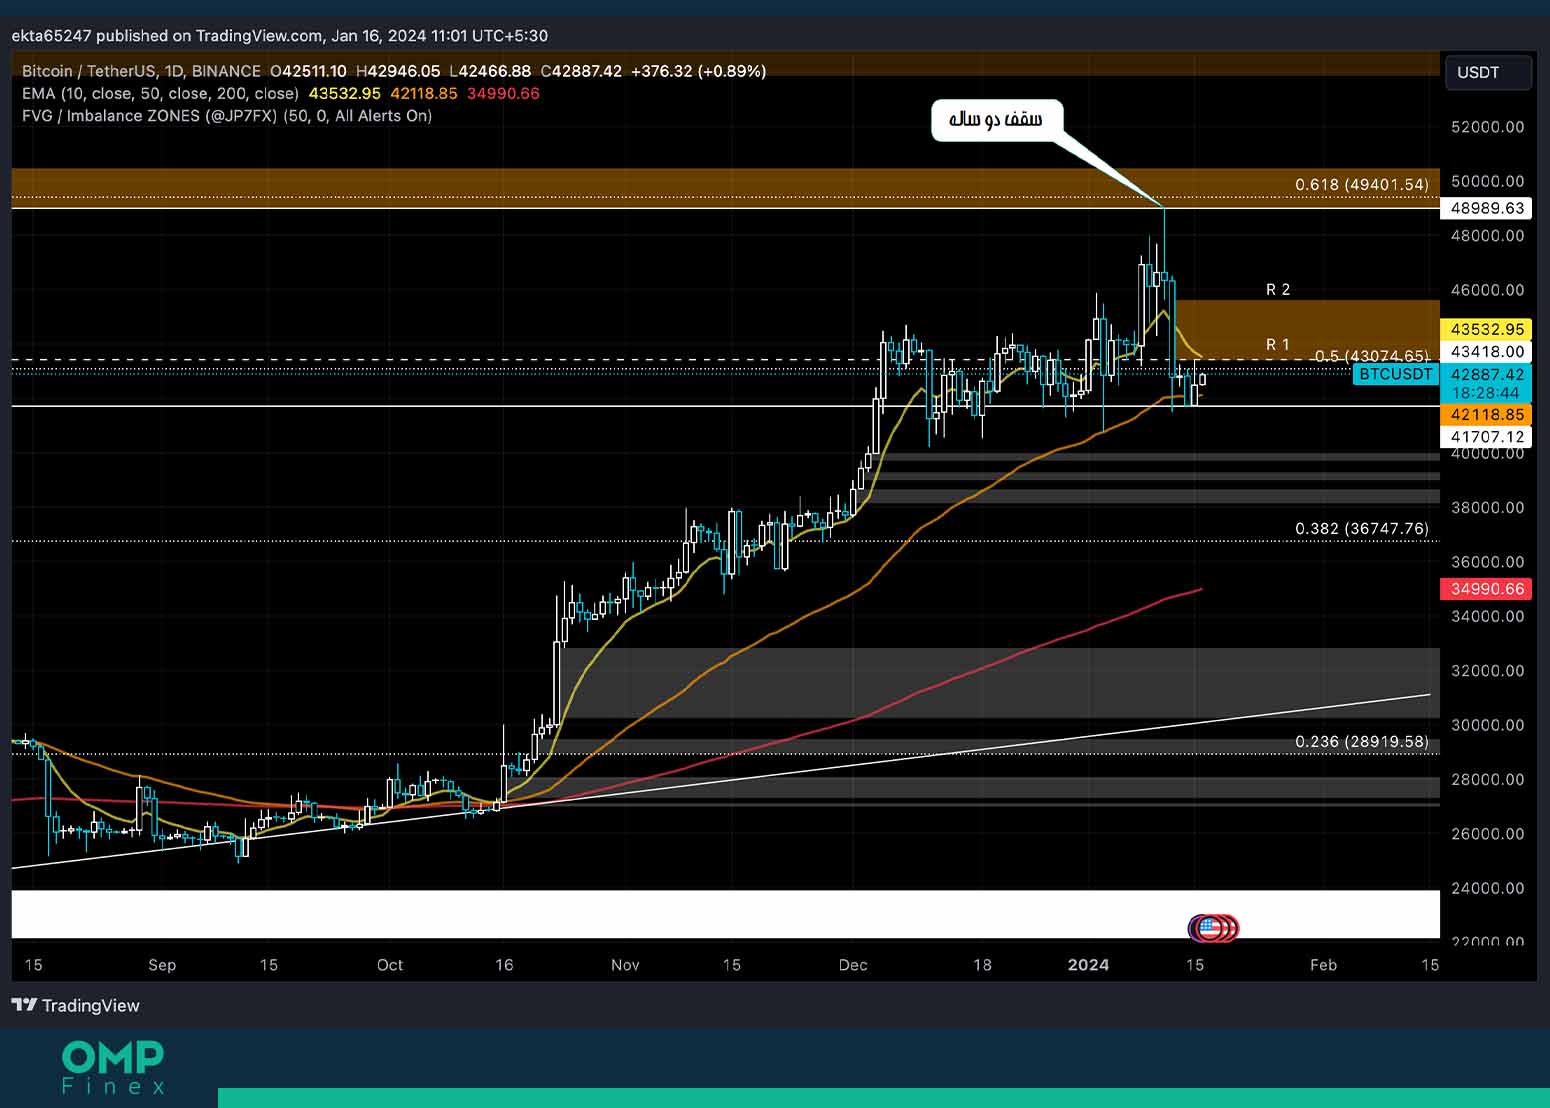Click the 48989.63 price axis label
Screen dimensions: 1550x1108
(x=1488, y=208)
